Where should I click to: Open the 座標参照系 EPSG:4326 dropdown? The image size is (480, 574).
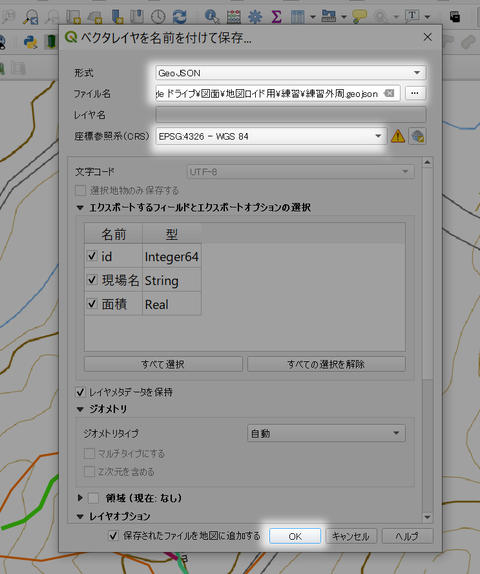tap(271, 136)
